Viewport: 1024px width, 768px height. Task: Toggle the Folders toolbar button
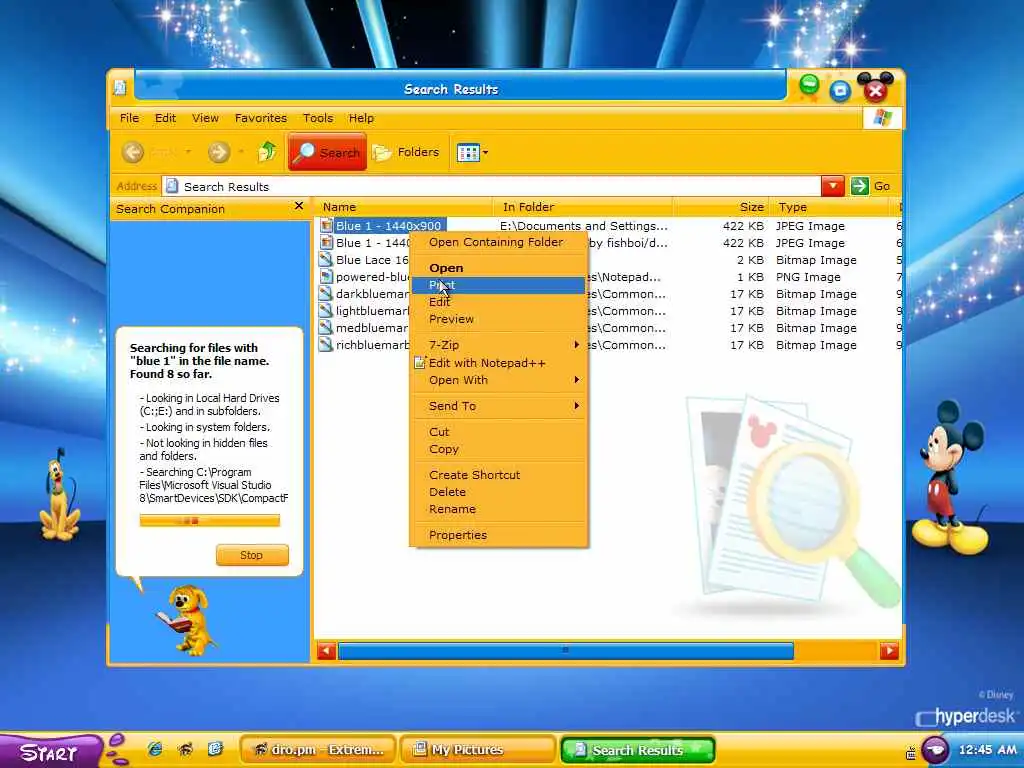tap(406, 152)
